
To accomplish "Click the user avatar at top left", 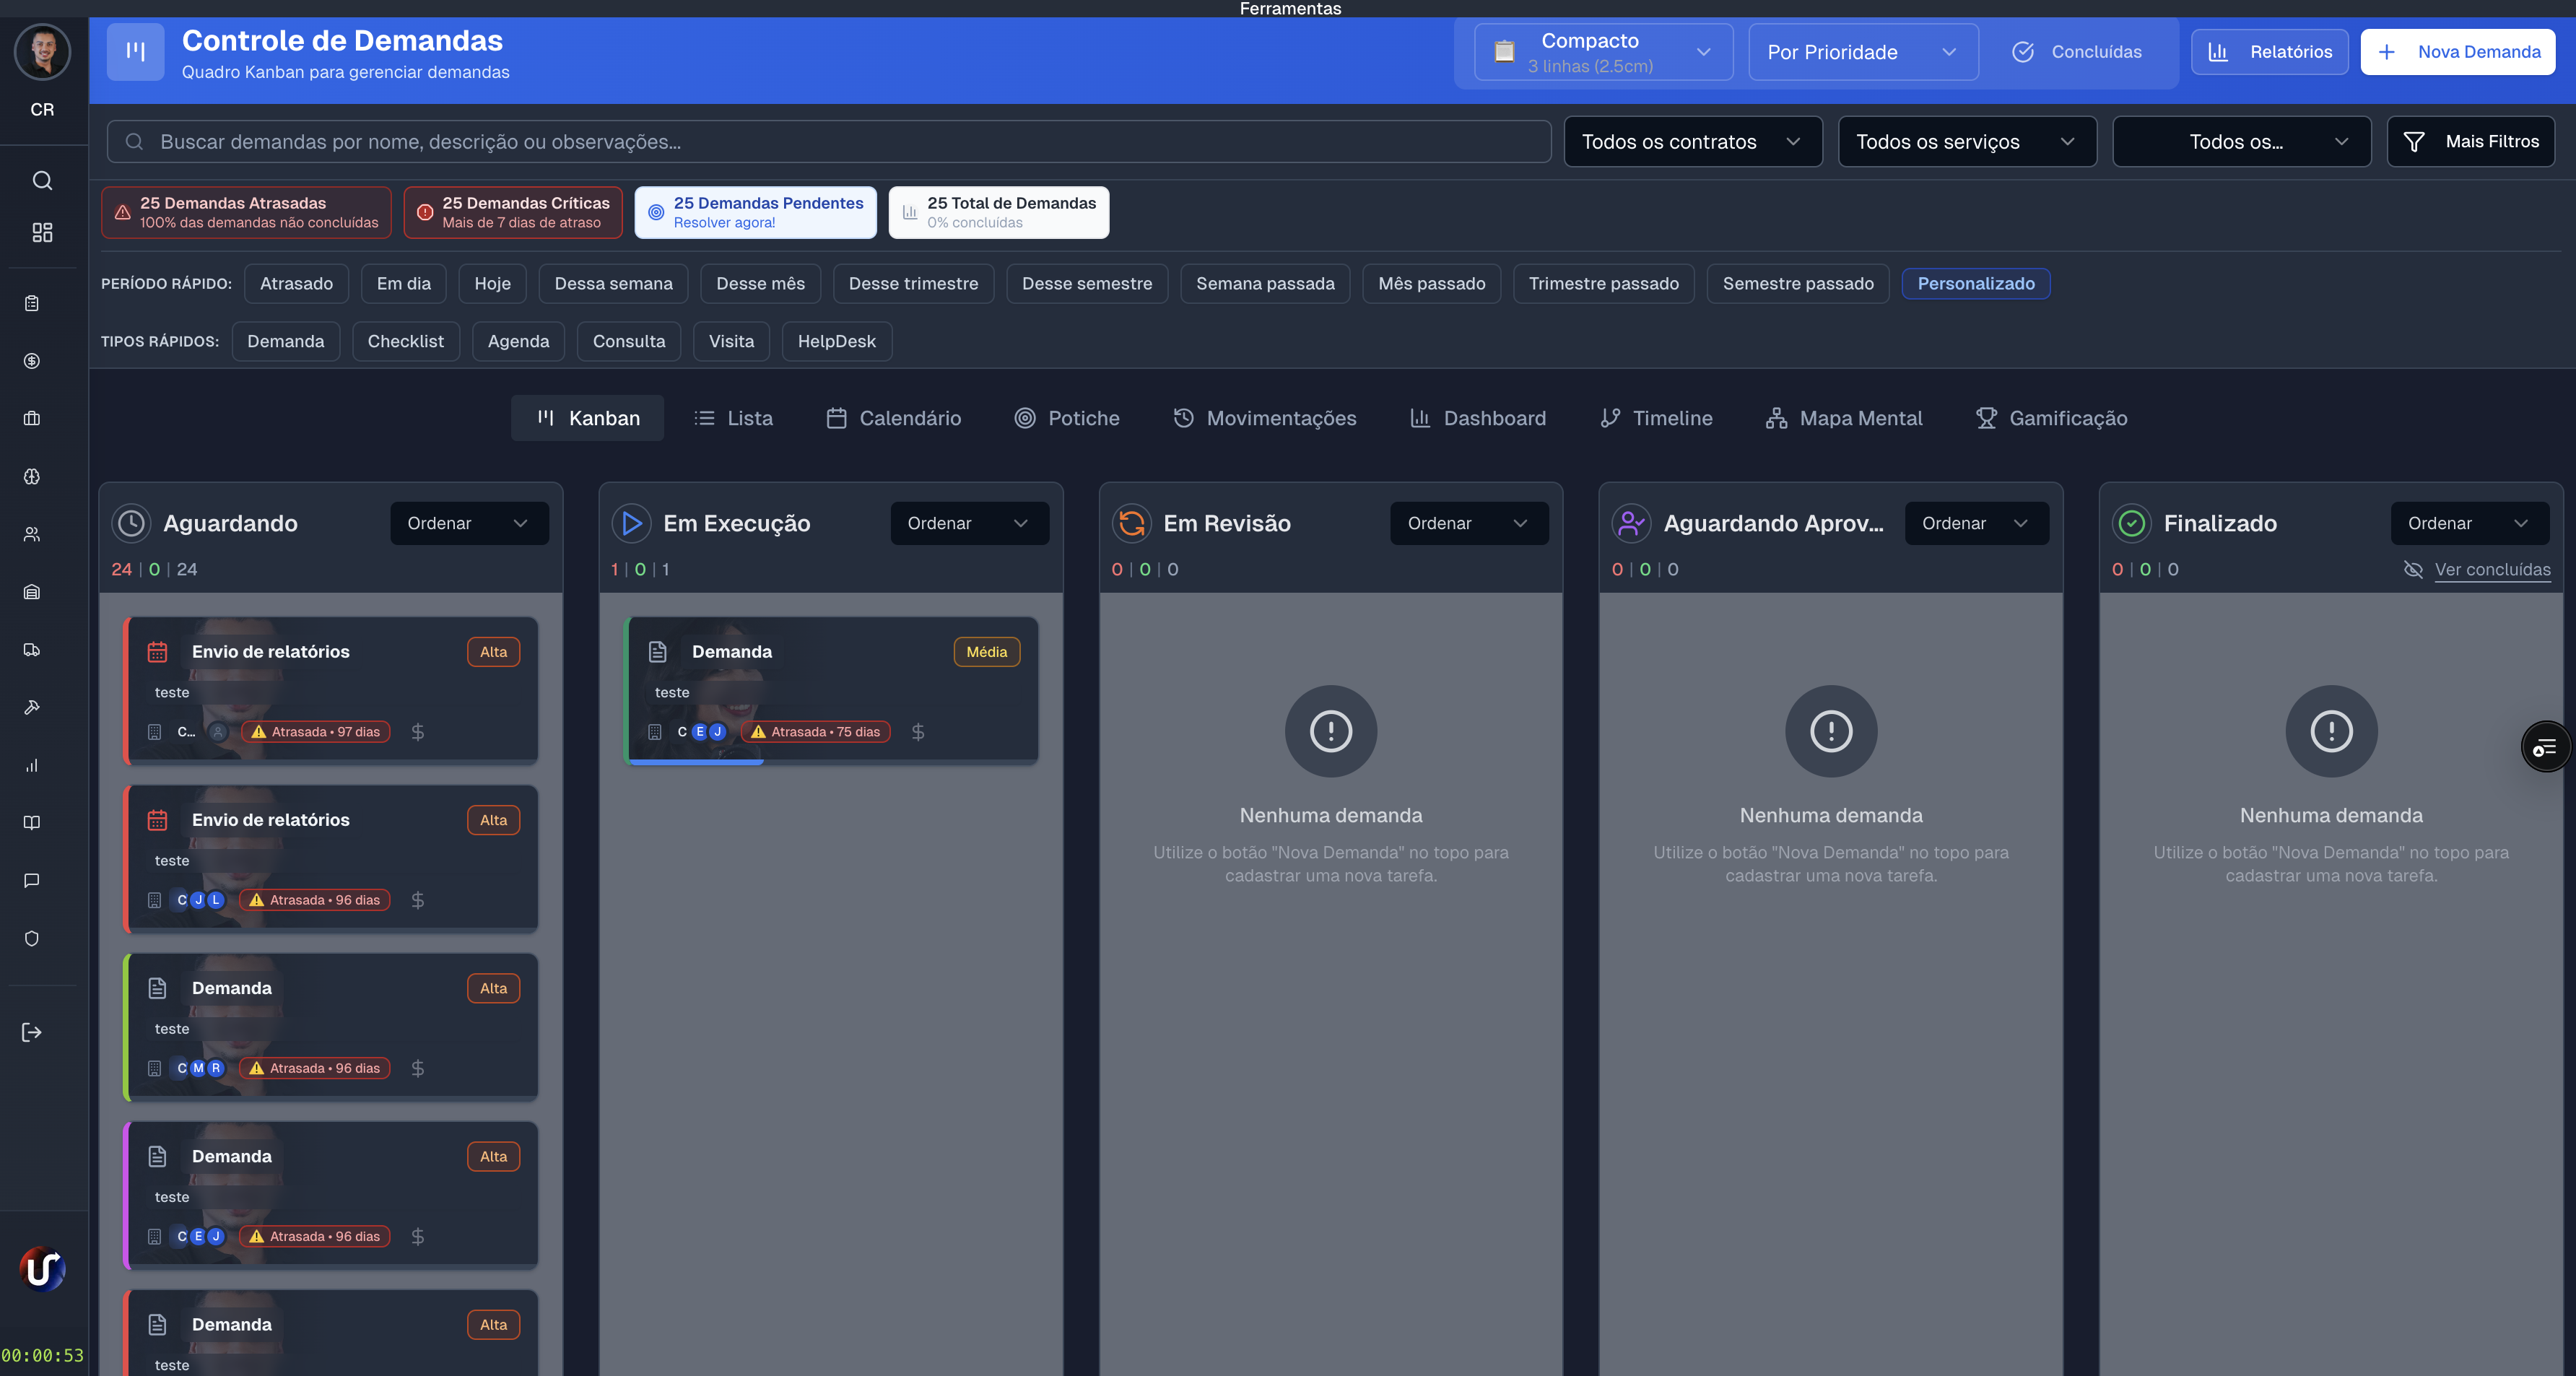I will 42,51.
